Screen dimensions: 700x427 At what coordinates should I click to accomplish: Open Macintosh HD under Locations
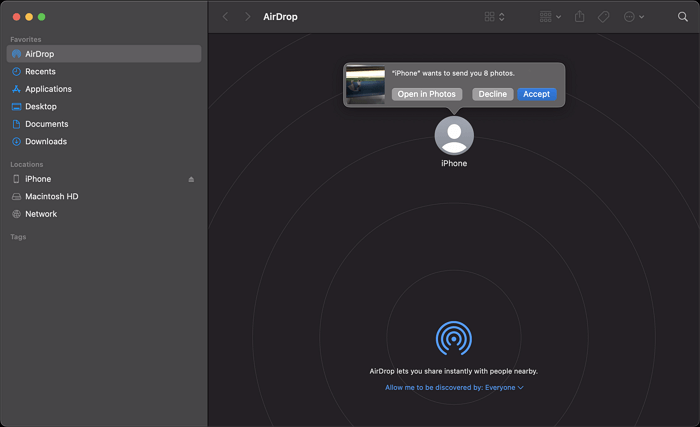(51, 196)
